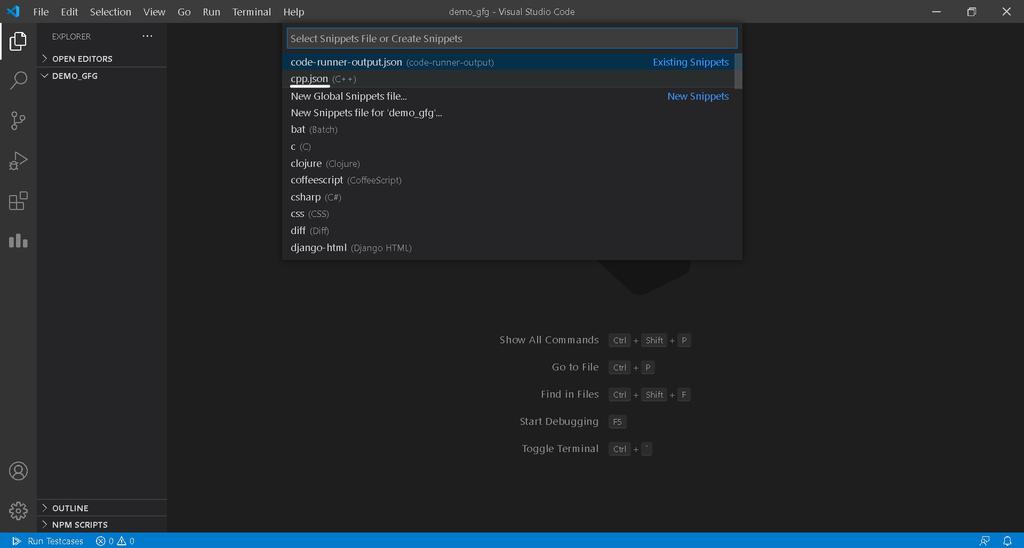Click the VS Code logo icon
Screen dimensions: 1024x548
(13, 12)
